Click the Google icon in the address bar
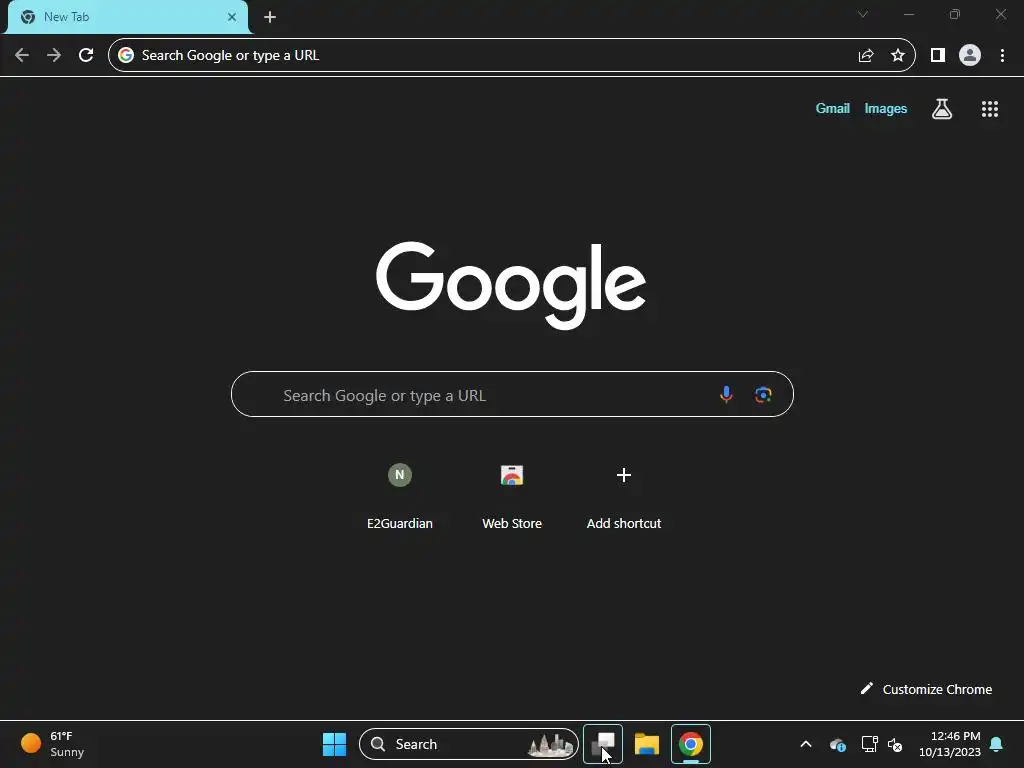Screen dimensions: 1024x768 [x=126, y=56]
